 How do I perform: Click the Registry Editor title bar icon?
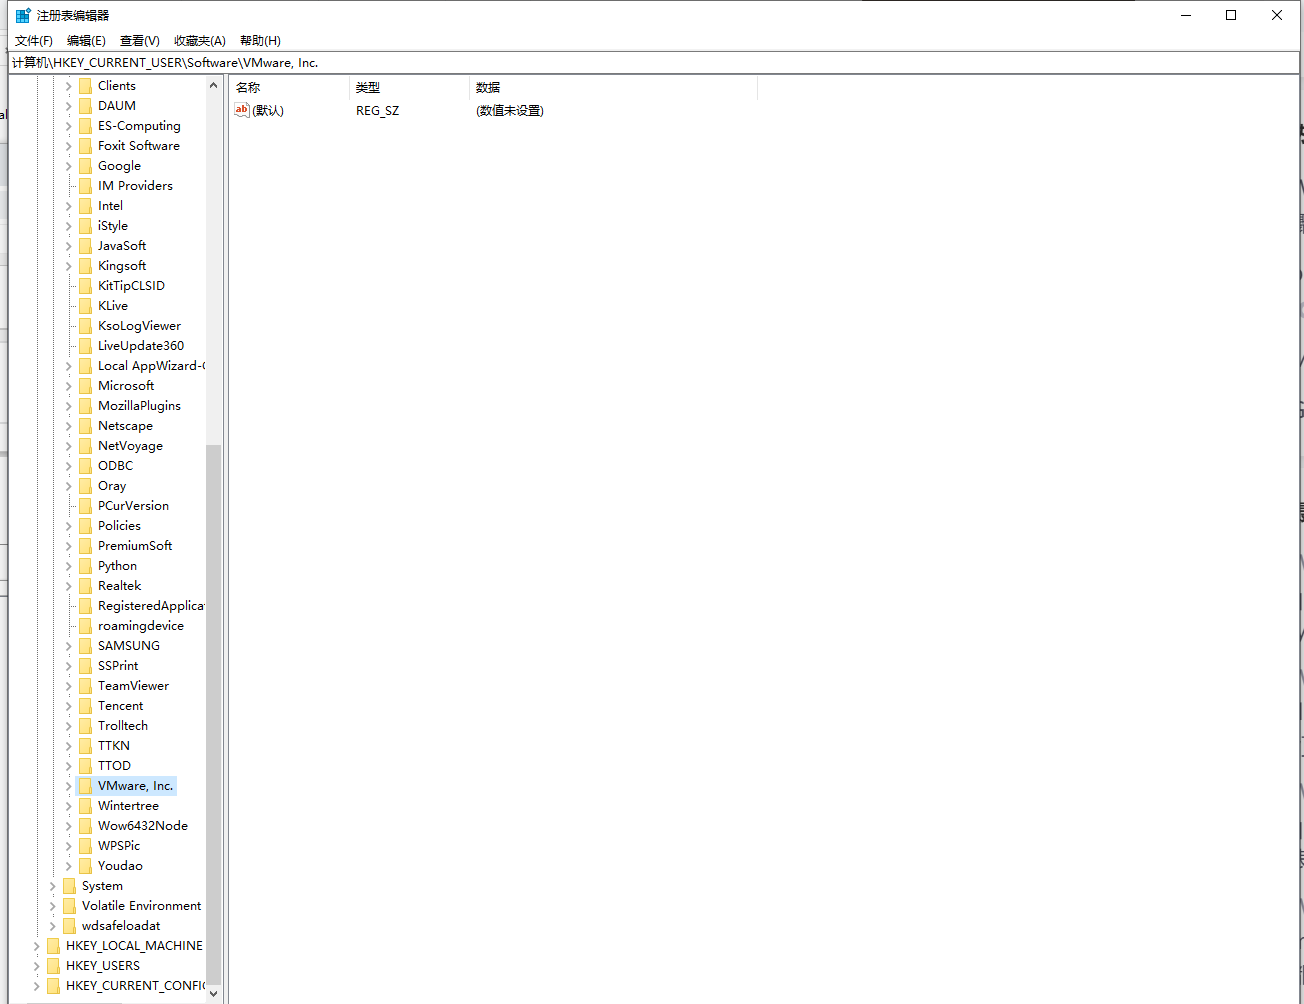click(x=23, y=15)
